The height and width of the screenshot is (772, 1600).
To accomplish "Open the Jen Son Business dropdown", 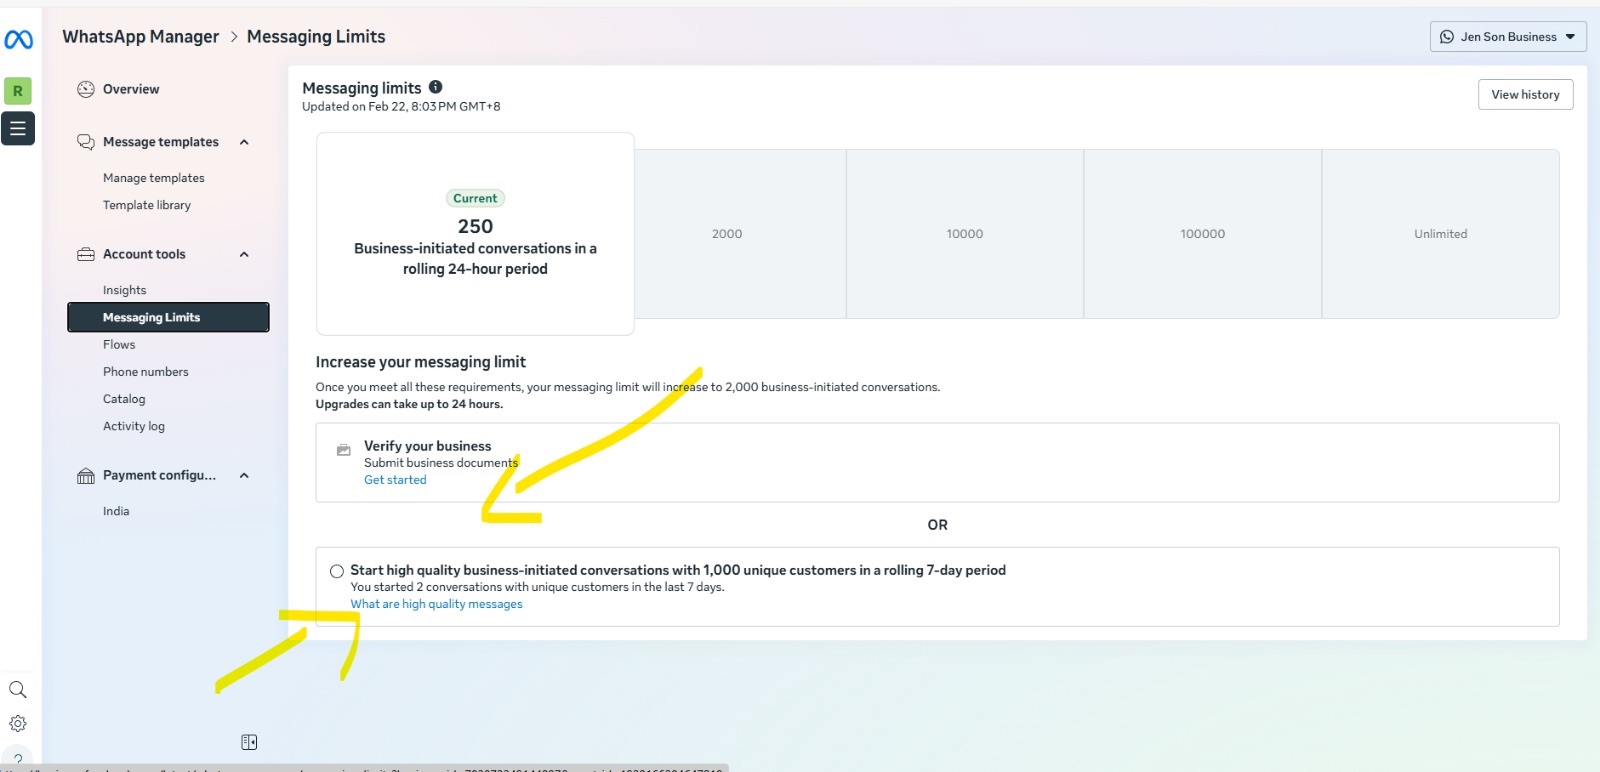I will (x=1508, y=37).
